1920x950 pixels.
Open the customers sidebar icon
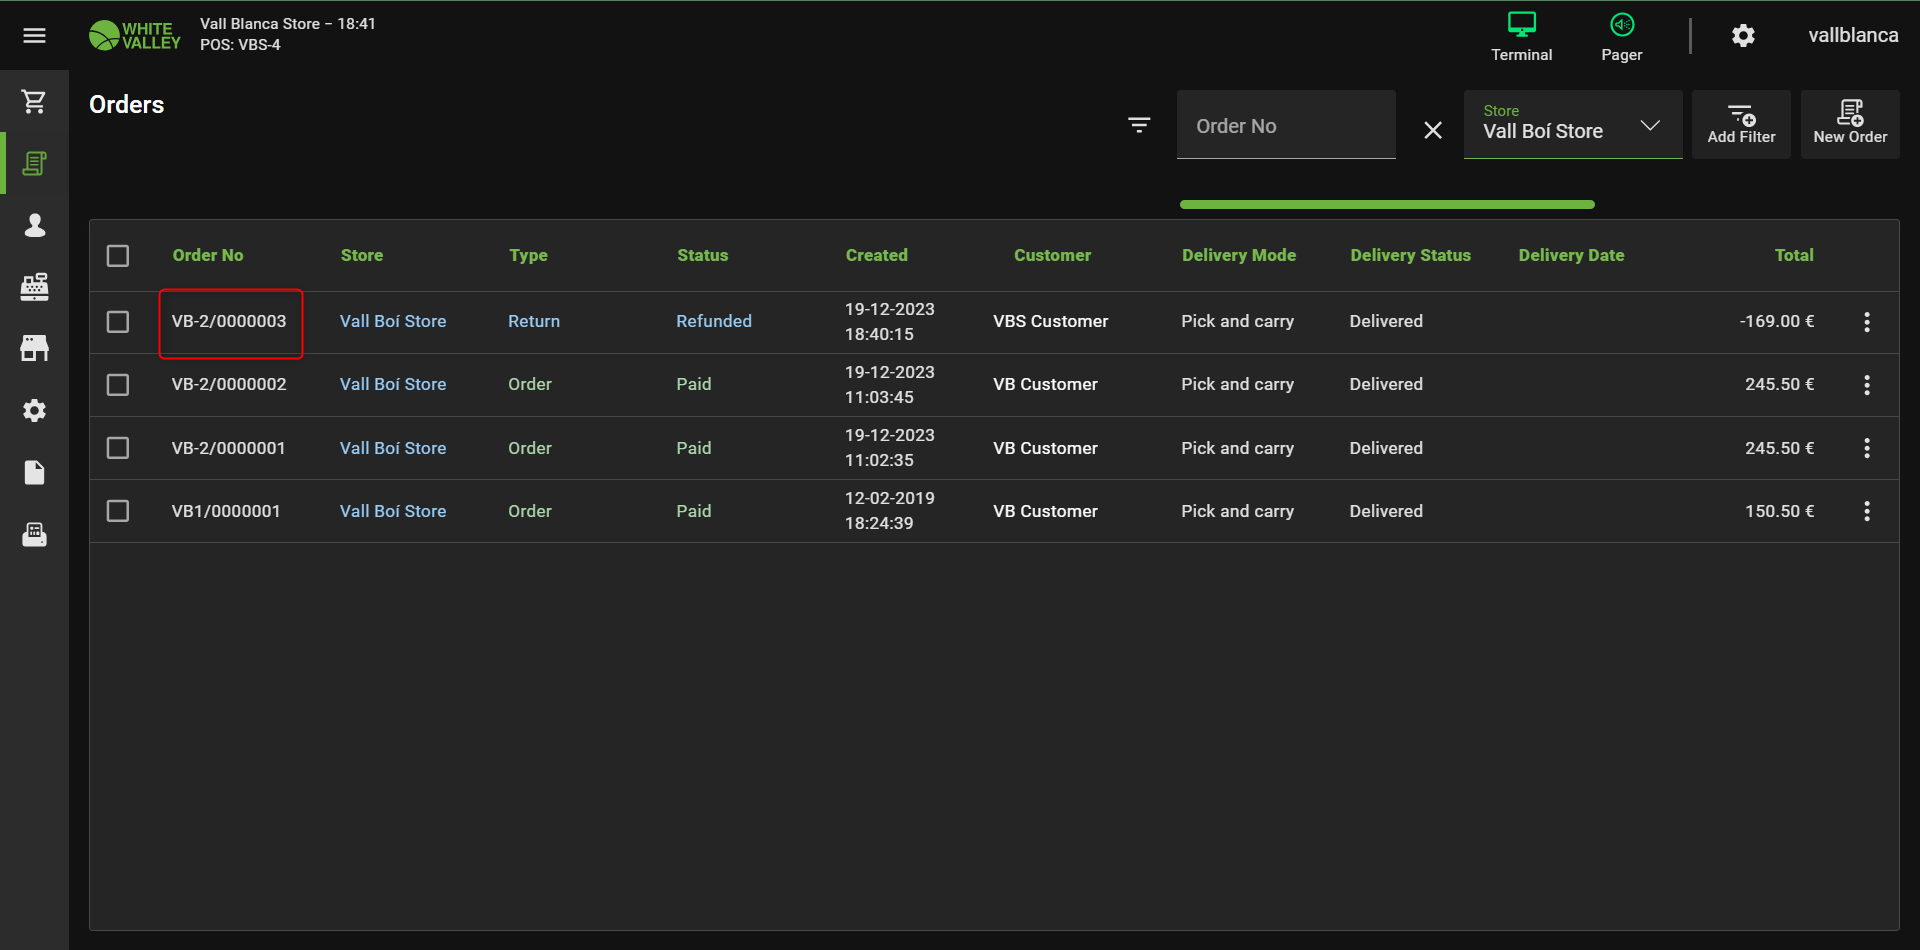(35, 225)
